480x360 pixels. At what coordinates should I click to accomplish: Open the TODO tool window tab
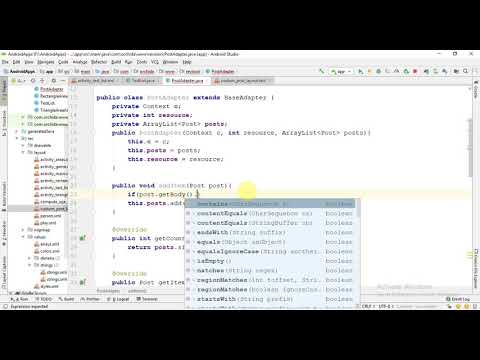[x=43, y=299]
